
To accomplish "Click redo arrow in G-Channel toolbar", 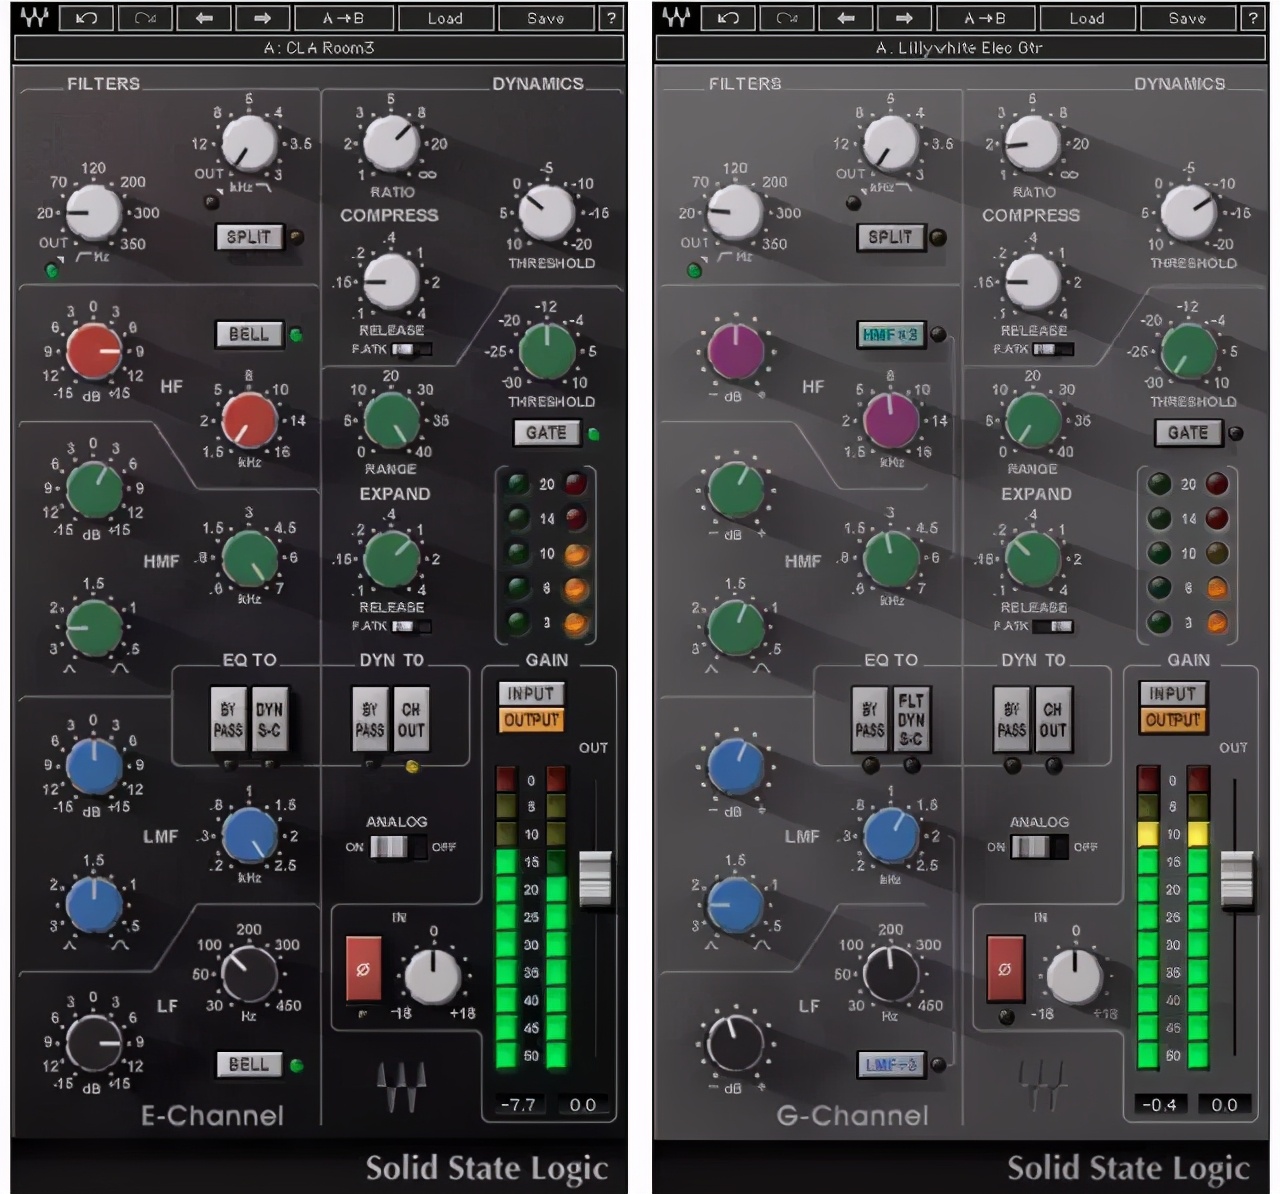I will point(787,18).
